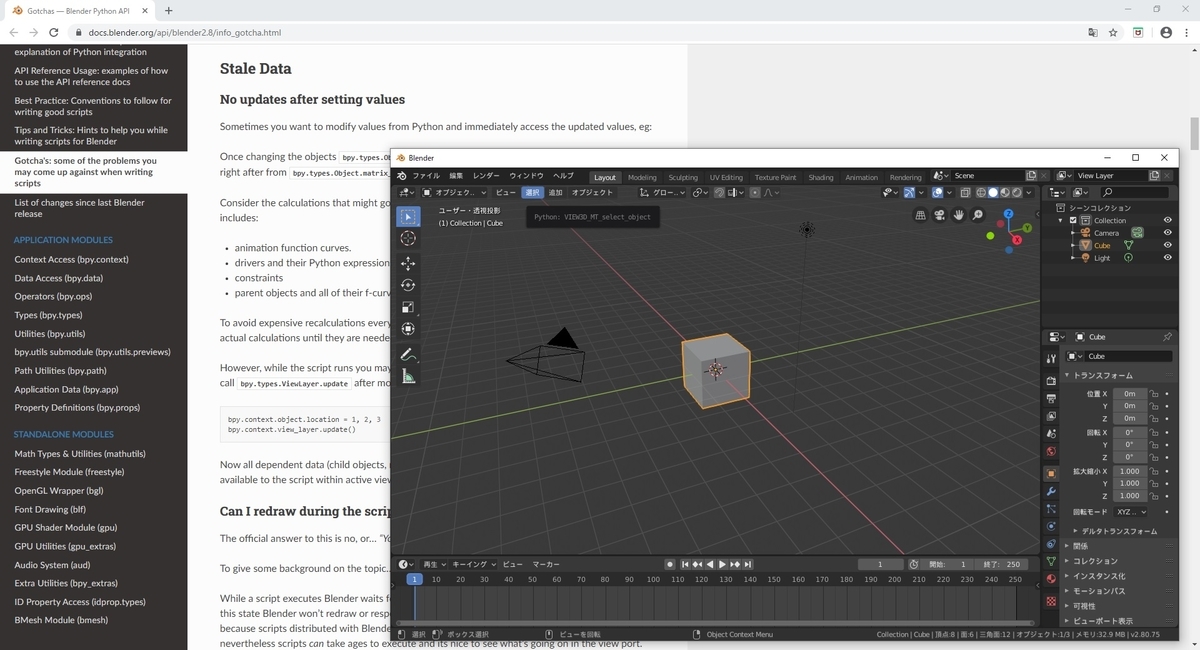Toggle Collection exclude checkbox in outliner
This screenshot has width=1200, height=650.
pos(1073,220)
